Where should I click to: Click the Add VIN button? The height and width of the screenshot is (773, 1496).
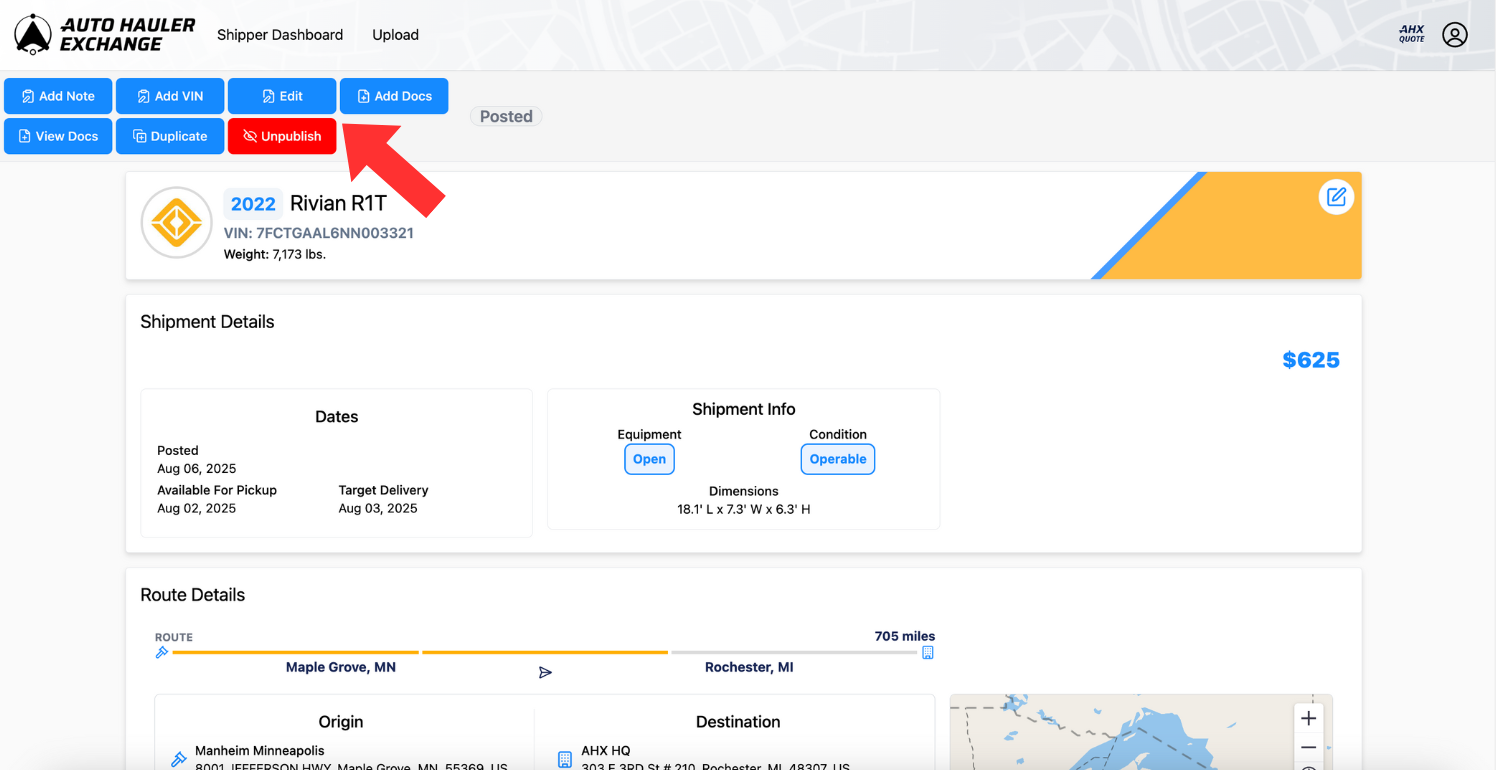coord(170,96)
